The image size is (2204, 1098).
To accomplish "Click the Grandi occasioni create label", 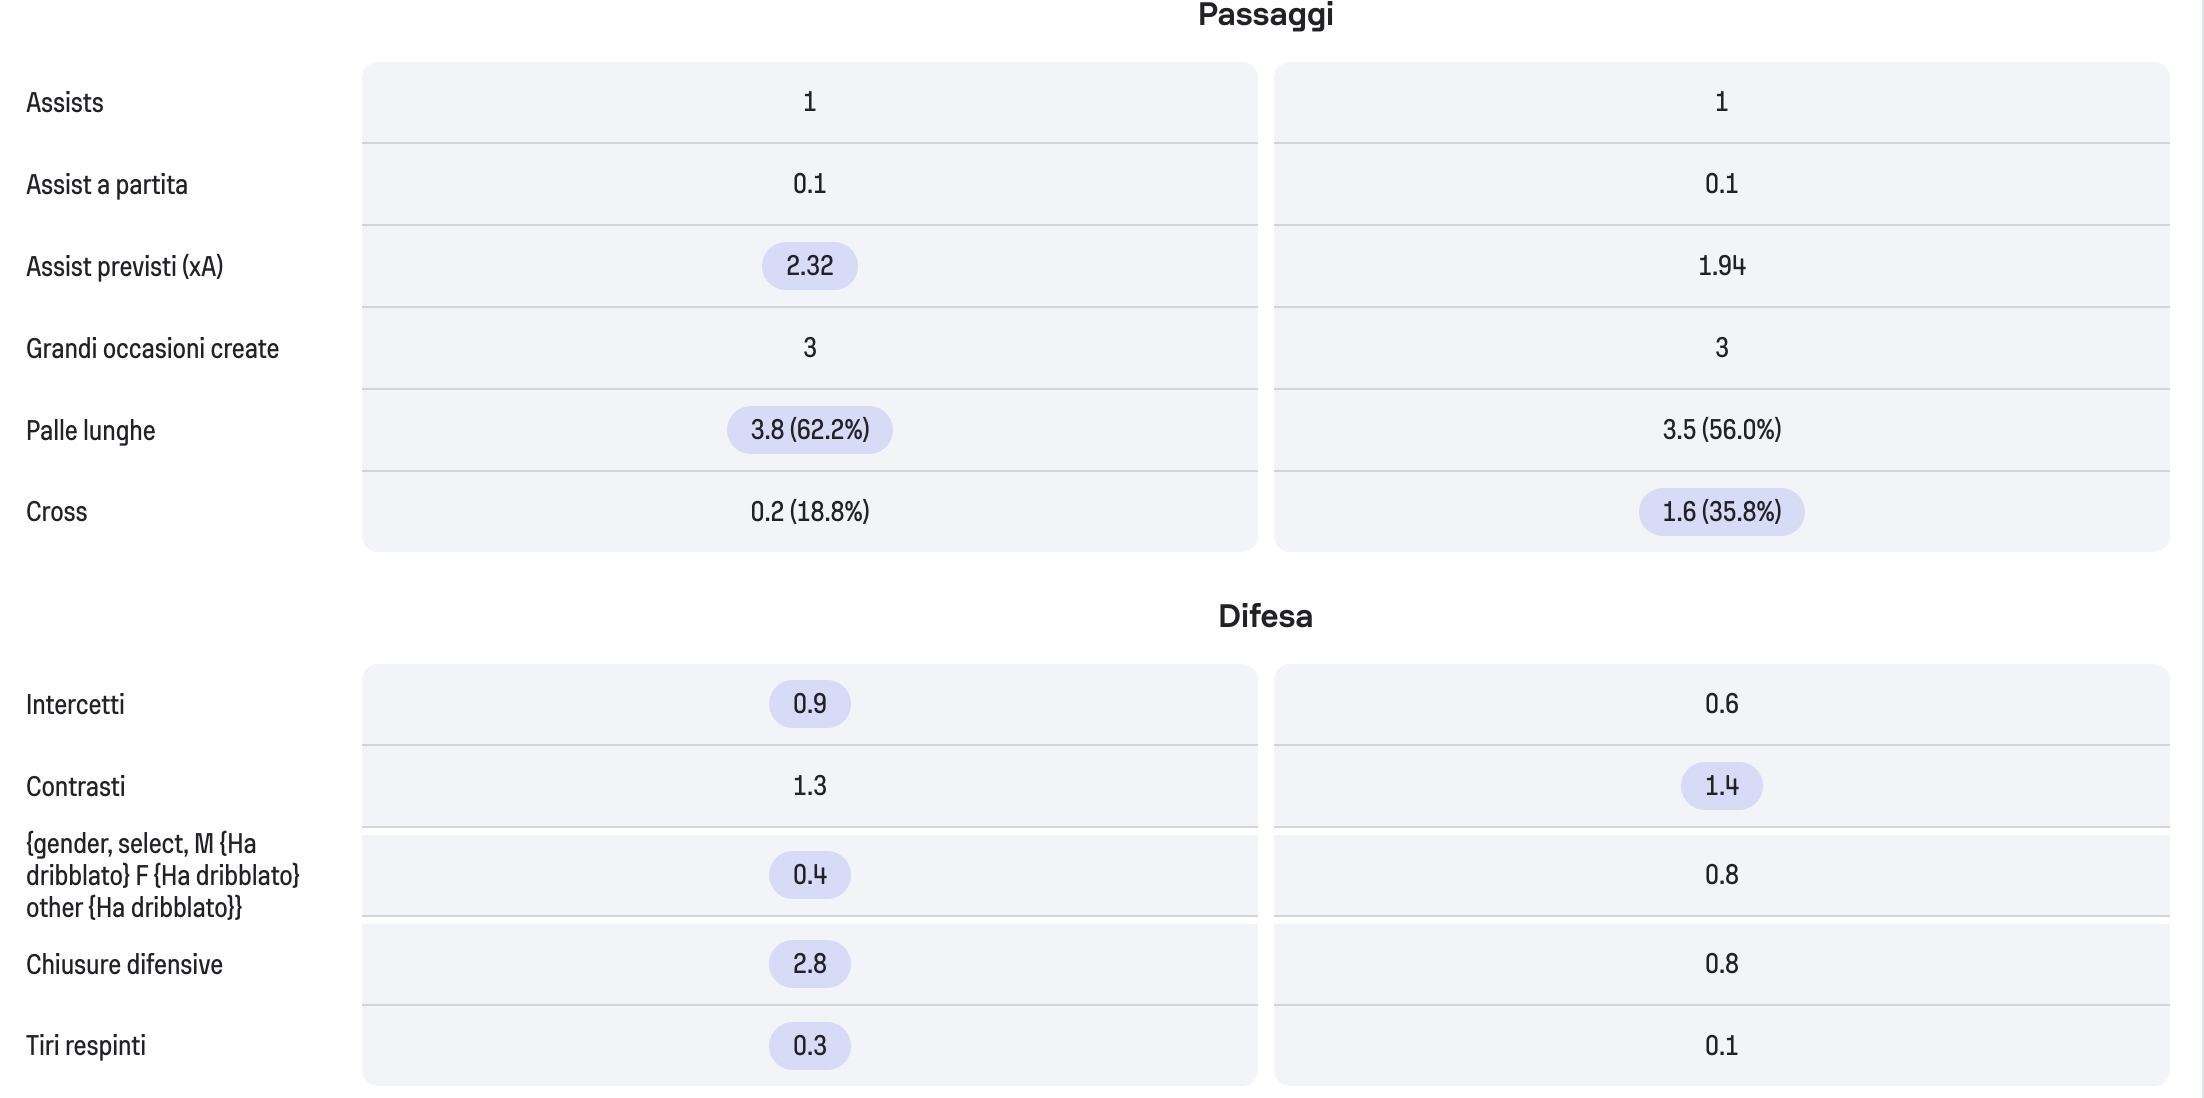I will click(x=152, y=349).
